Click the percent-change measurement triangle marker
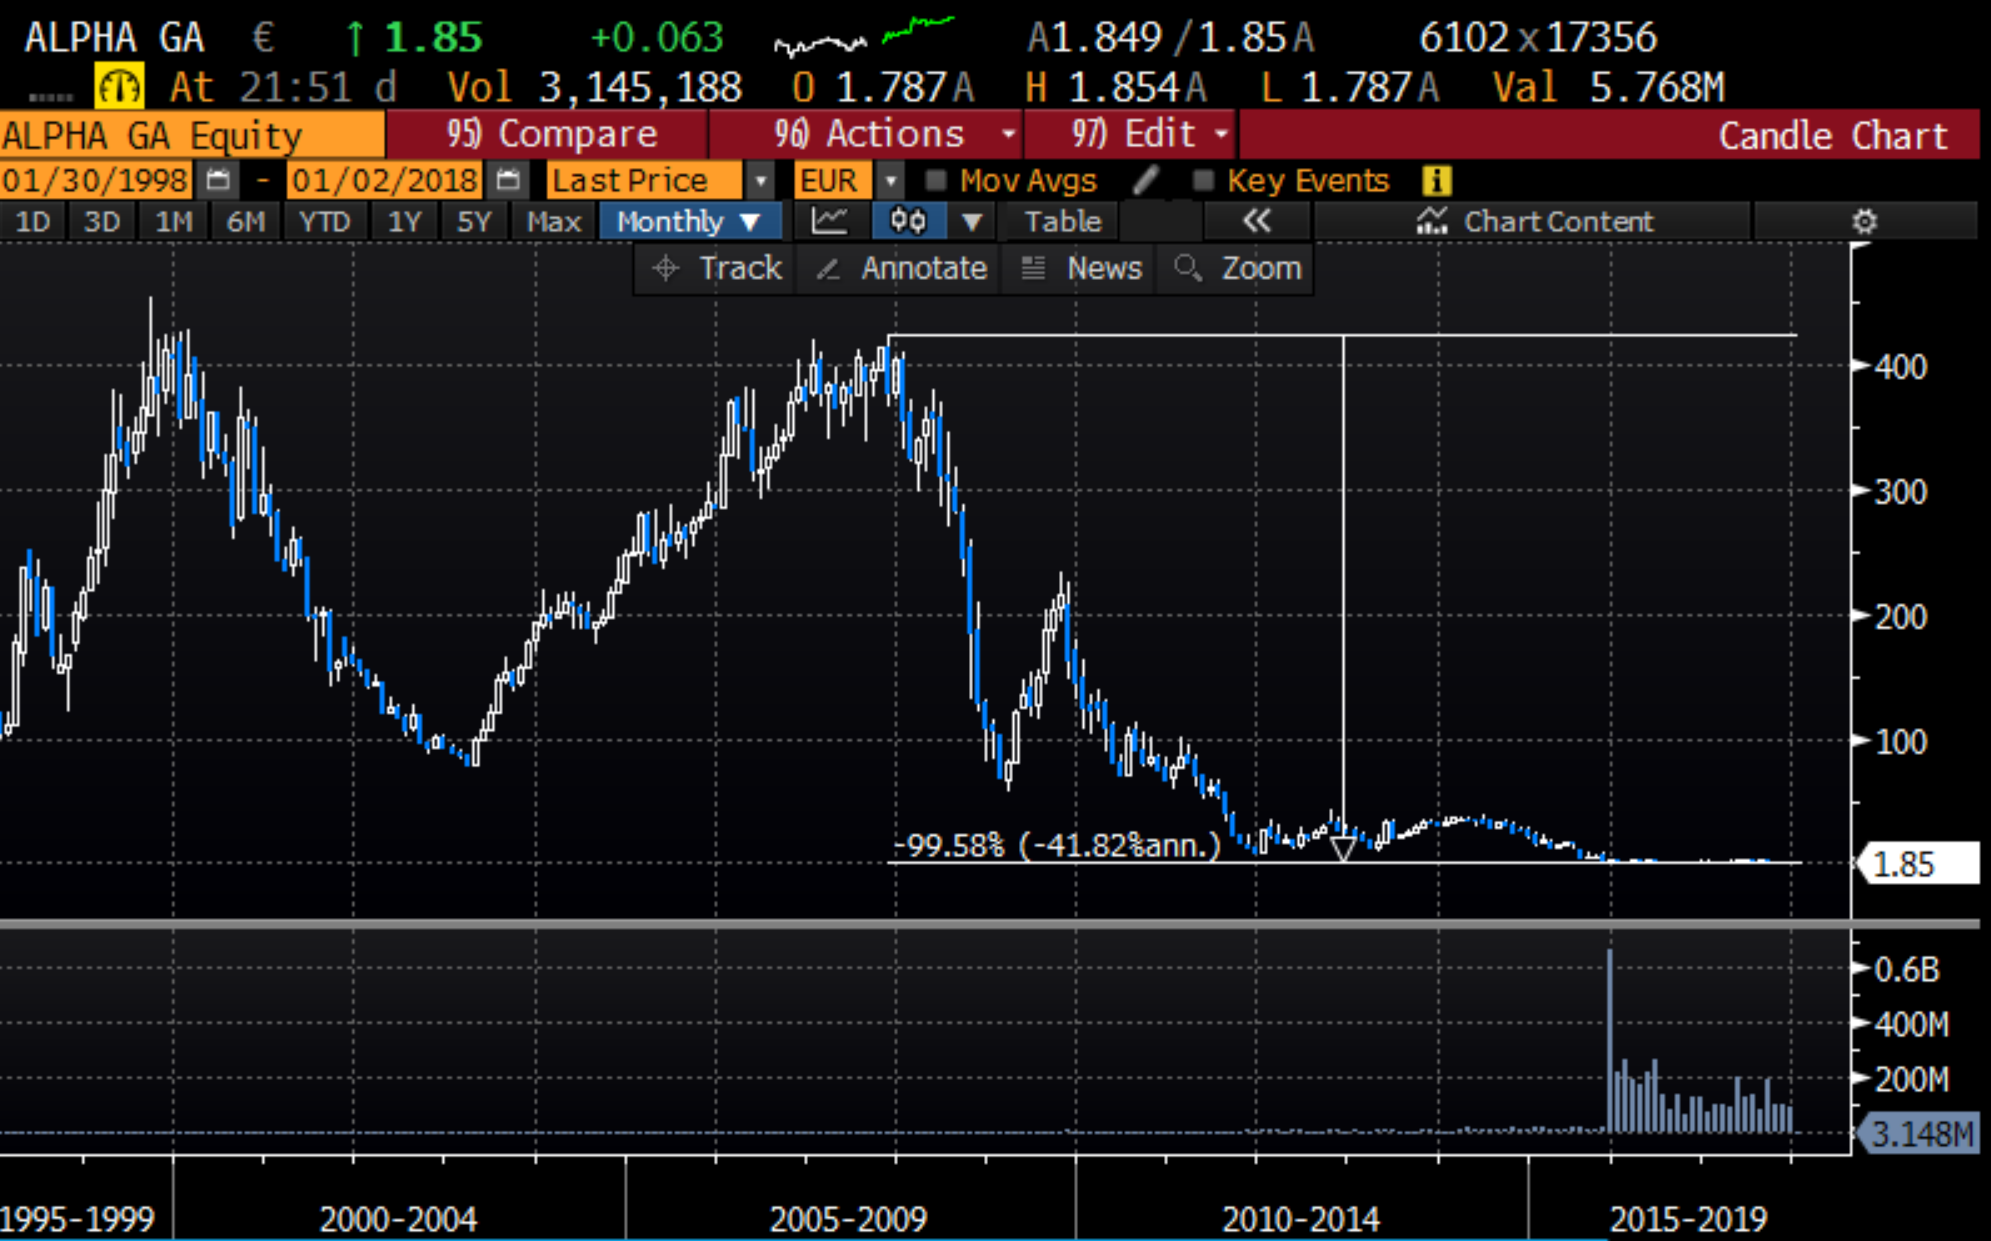The height and width of the screenshot is (1241, 1991). click(x=1343, y=849)
